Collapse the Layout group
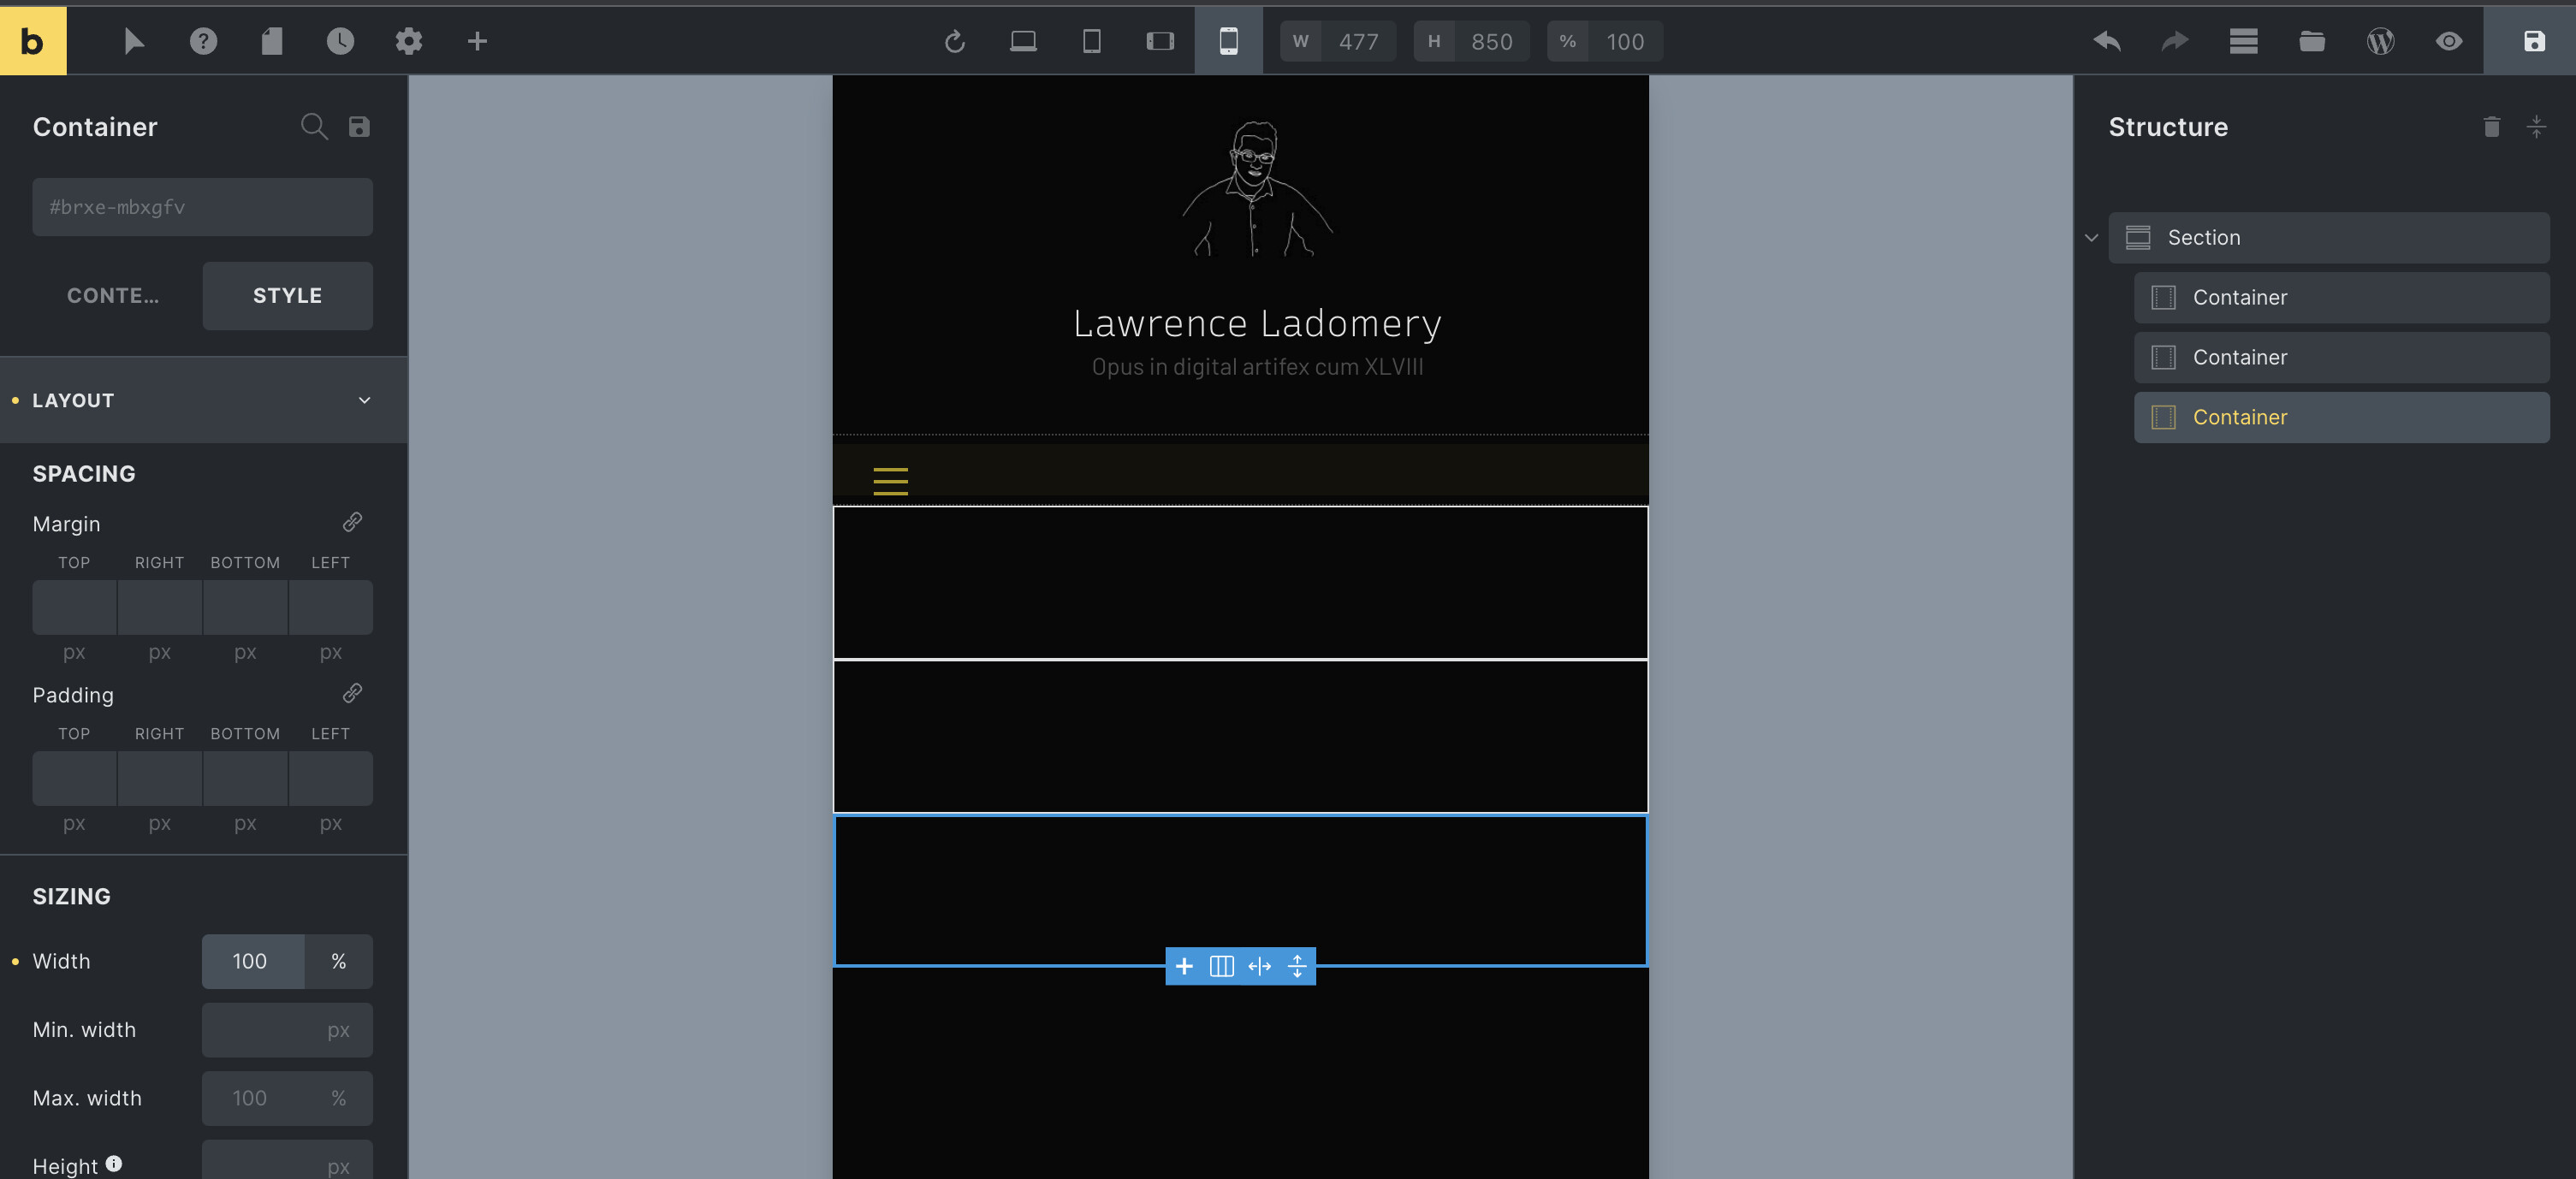 [203, 400]
